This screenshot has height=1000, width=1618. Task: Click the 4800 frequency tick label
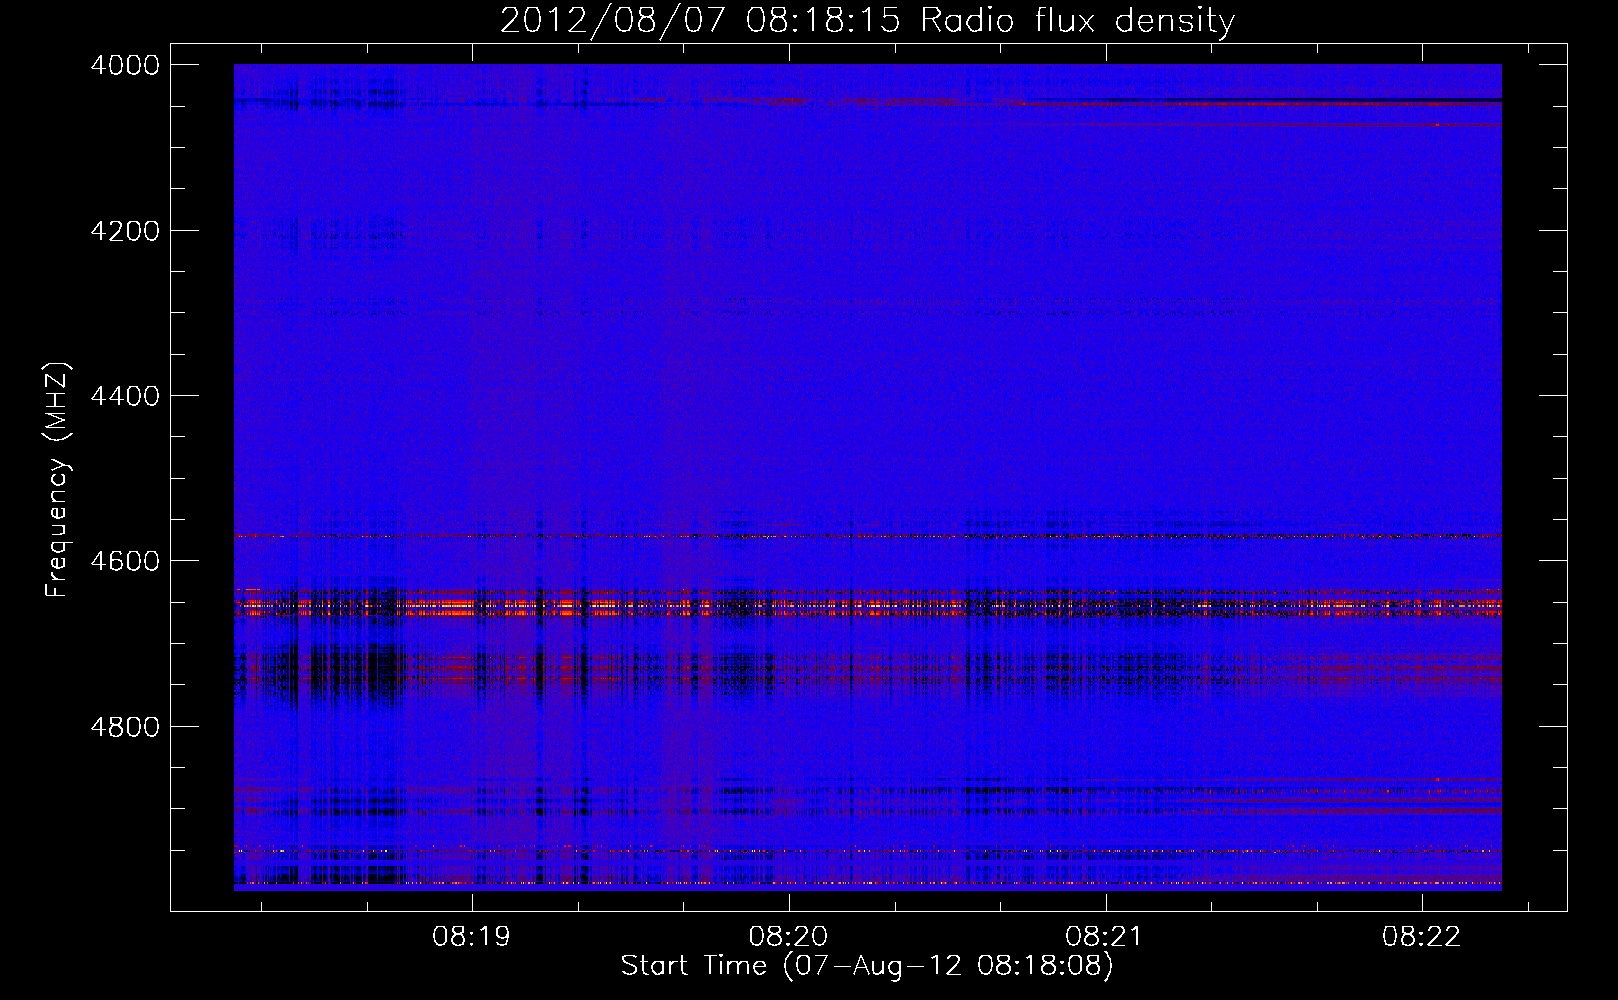click(125, 727)
